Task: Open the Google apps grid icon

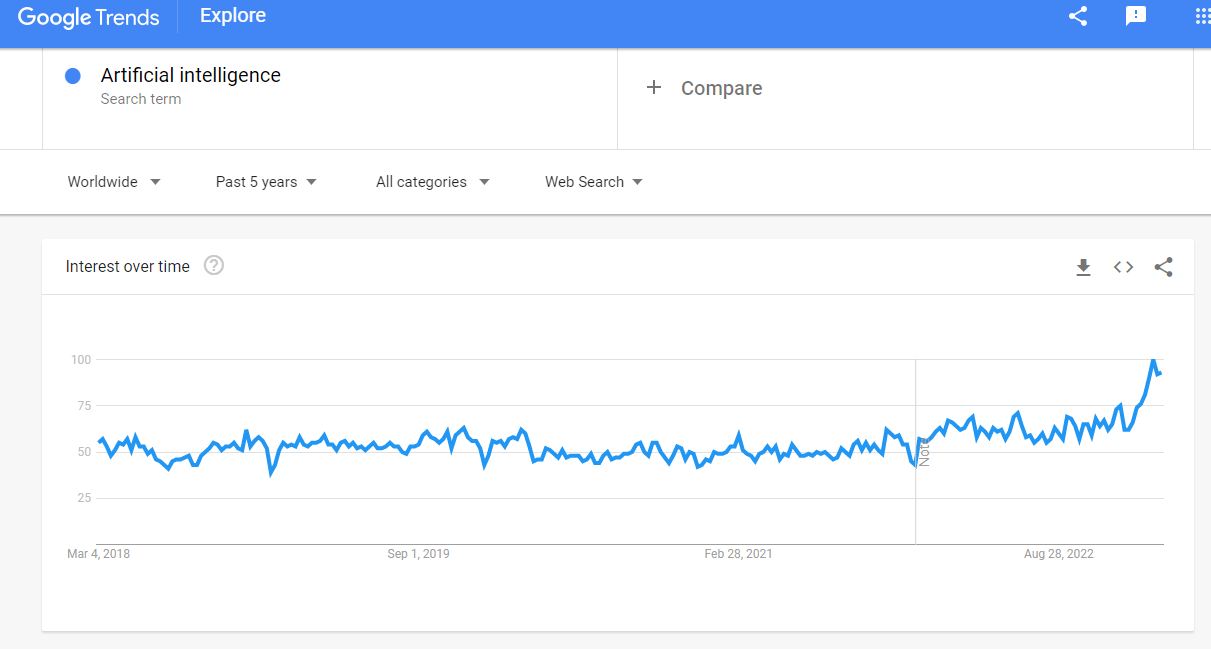Action: [1202, 16]
